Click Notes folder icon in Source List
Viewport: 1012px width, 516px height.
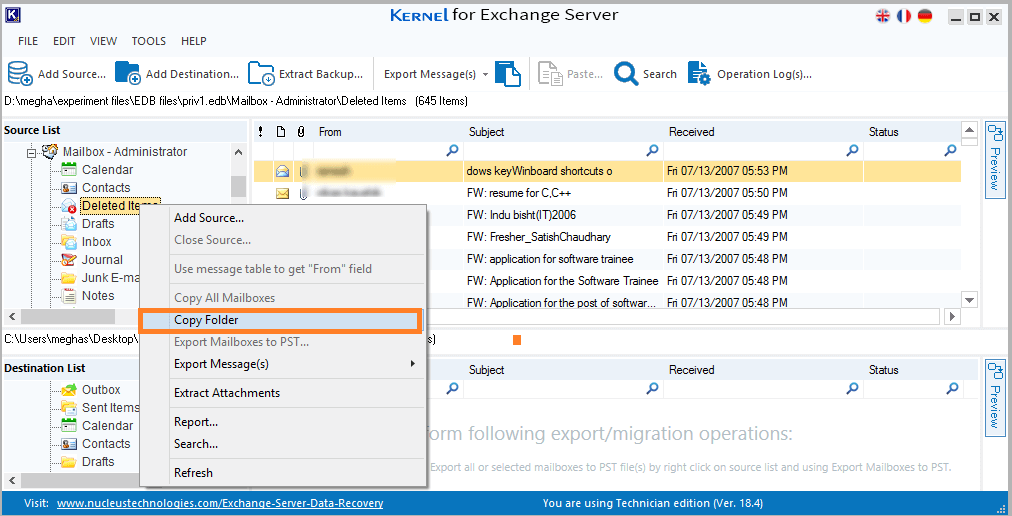[x=69, y=296]
